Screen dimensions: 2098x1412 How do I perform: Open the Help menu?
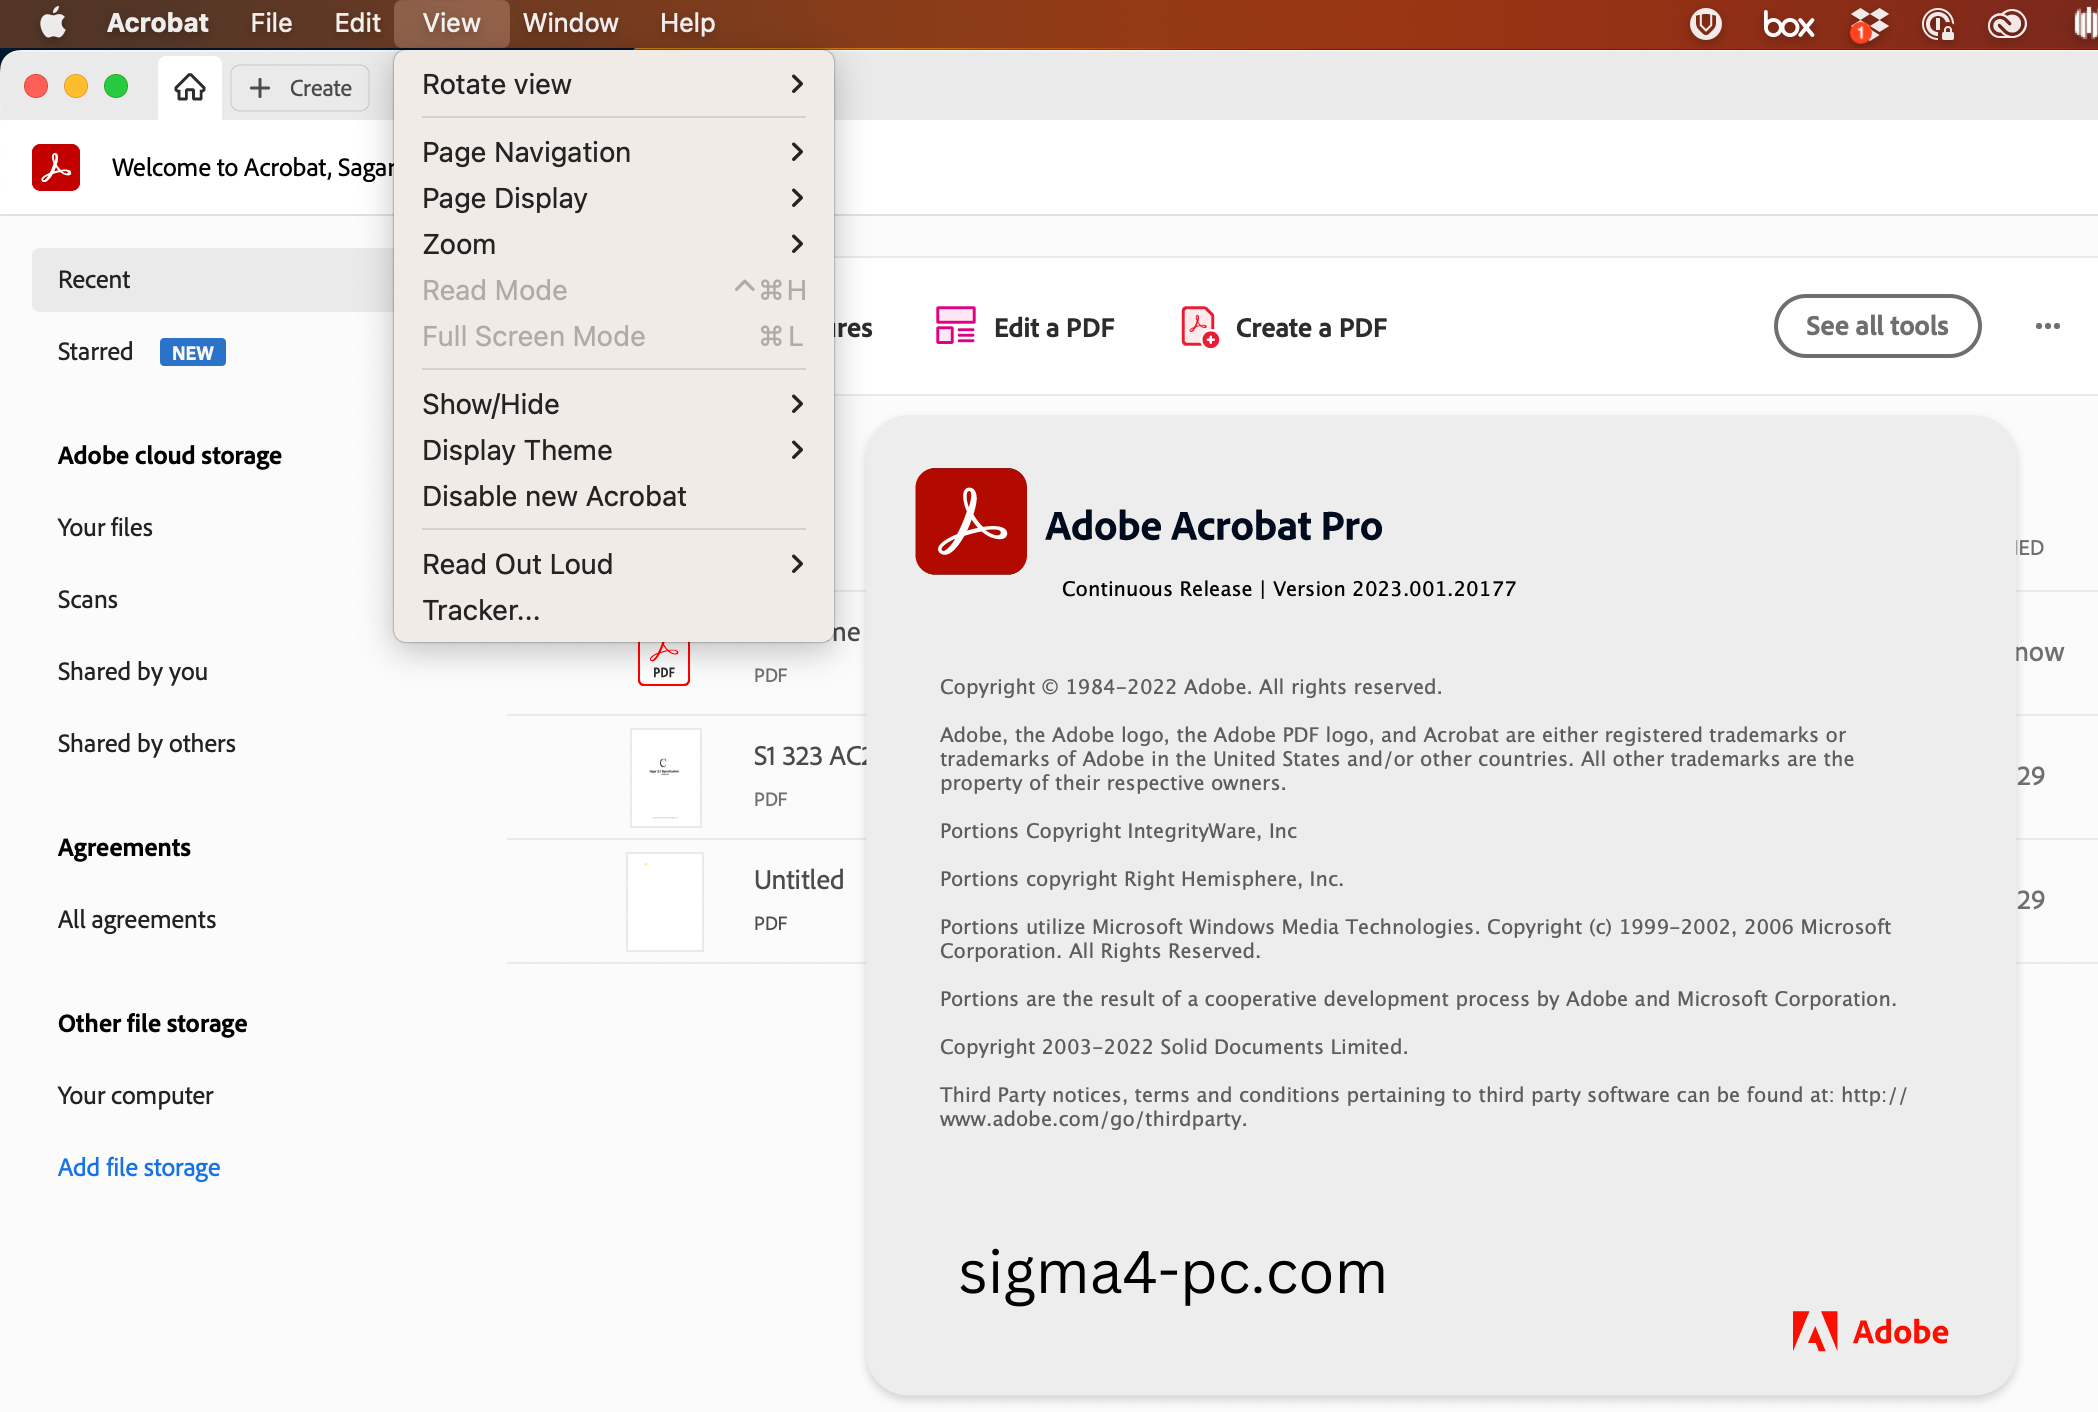tap(687, 23)
